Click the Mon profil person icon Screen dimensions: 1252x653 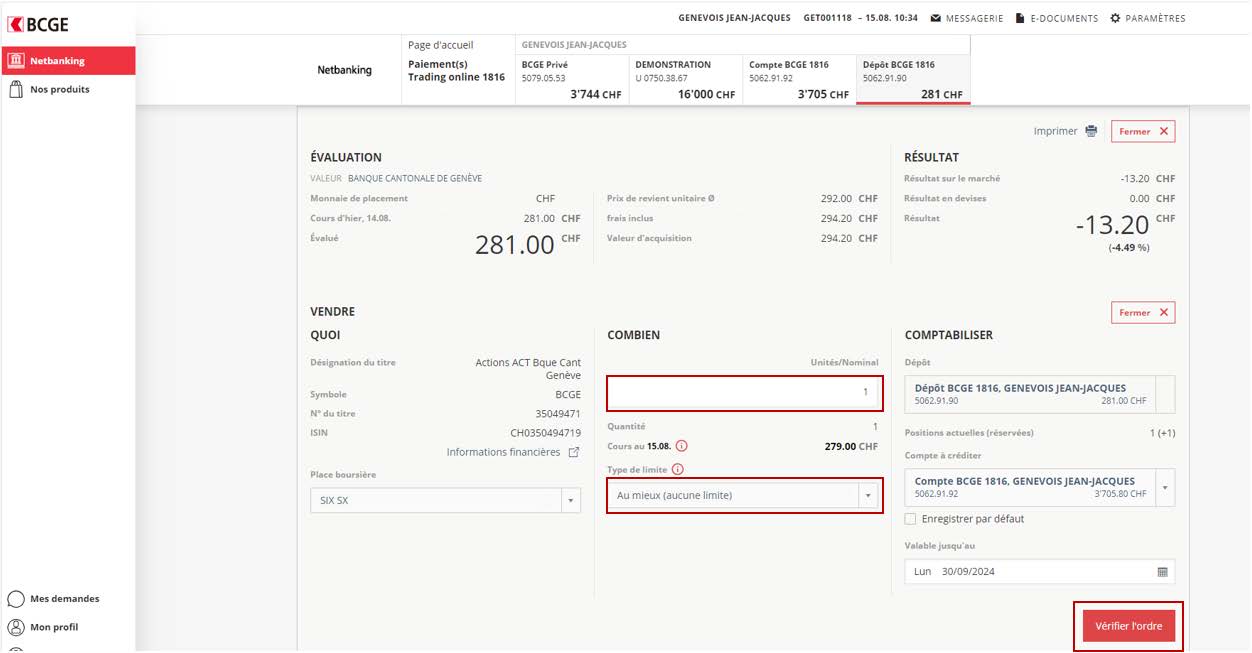[x=16, y=627]
